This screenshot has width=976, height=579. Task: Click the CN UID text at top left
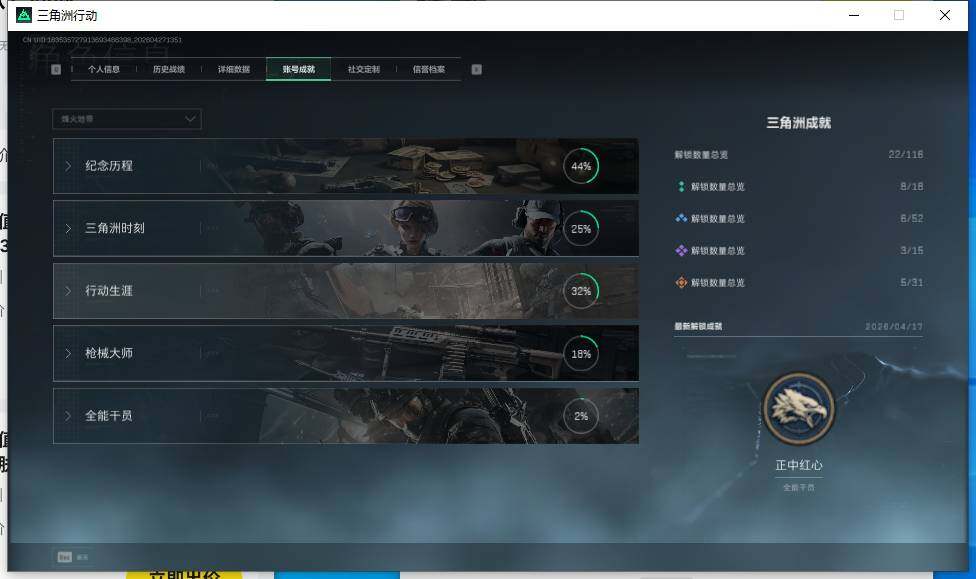102,40
